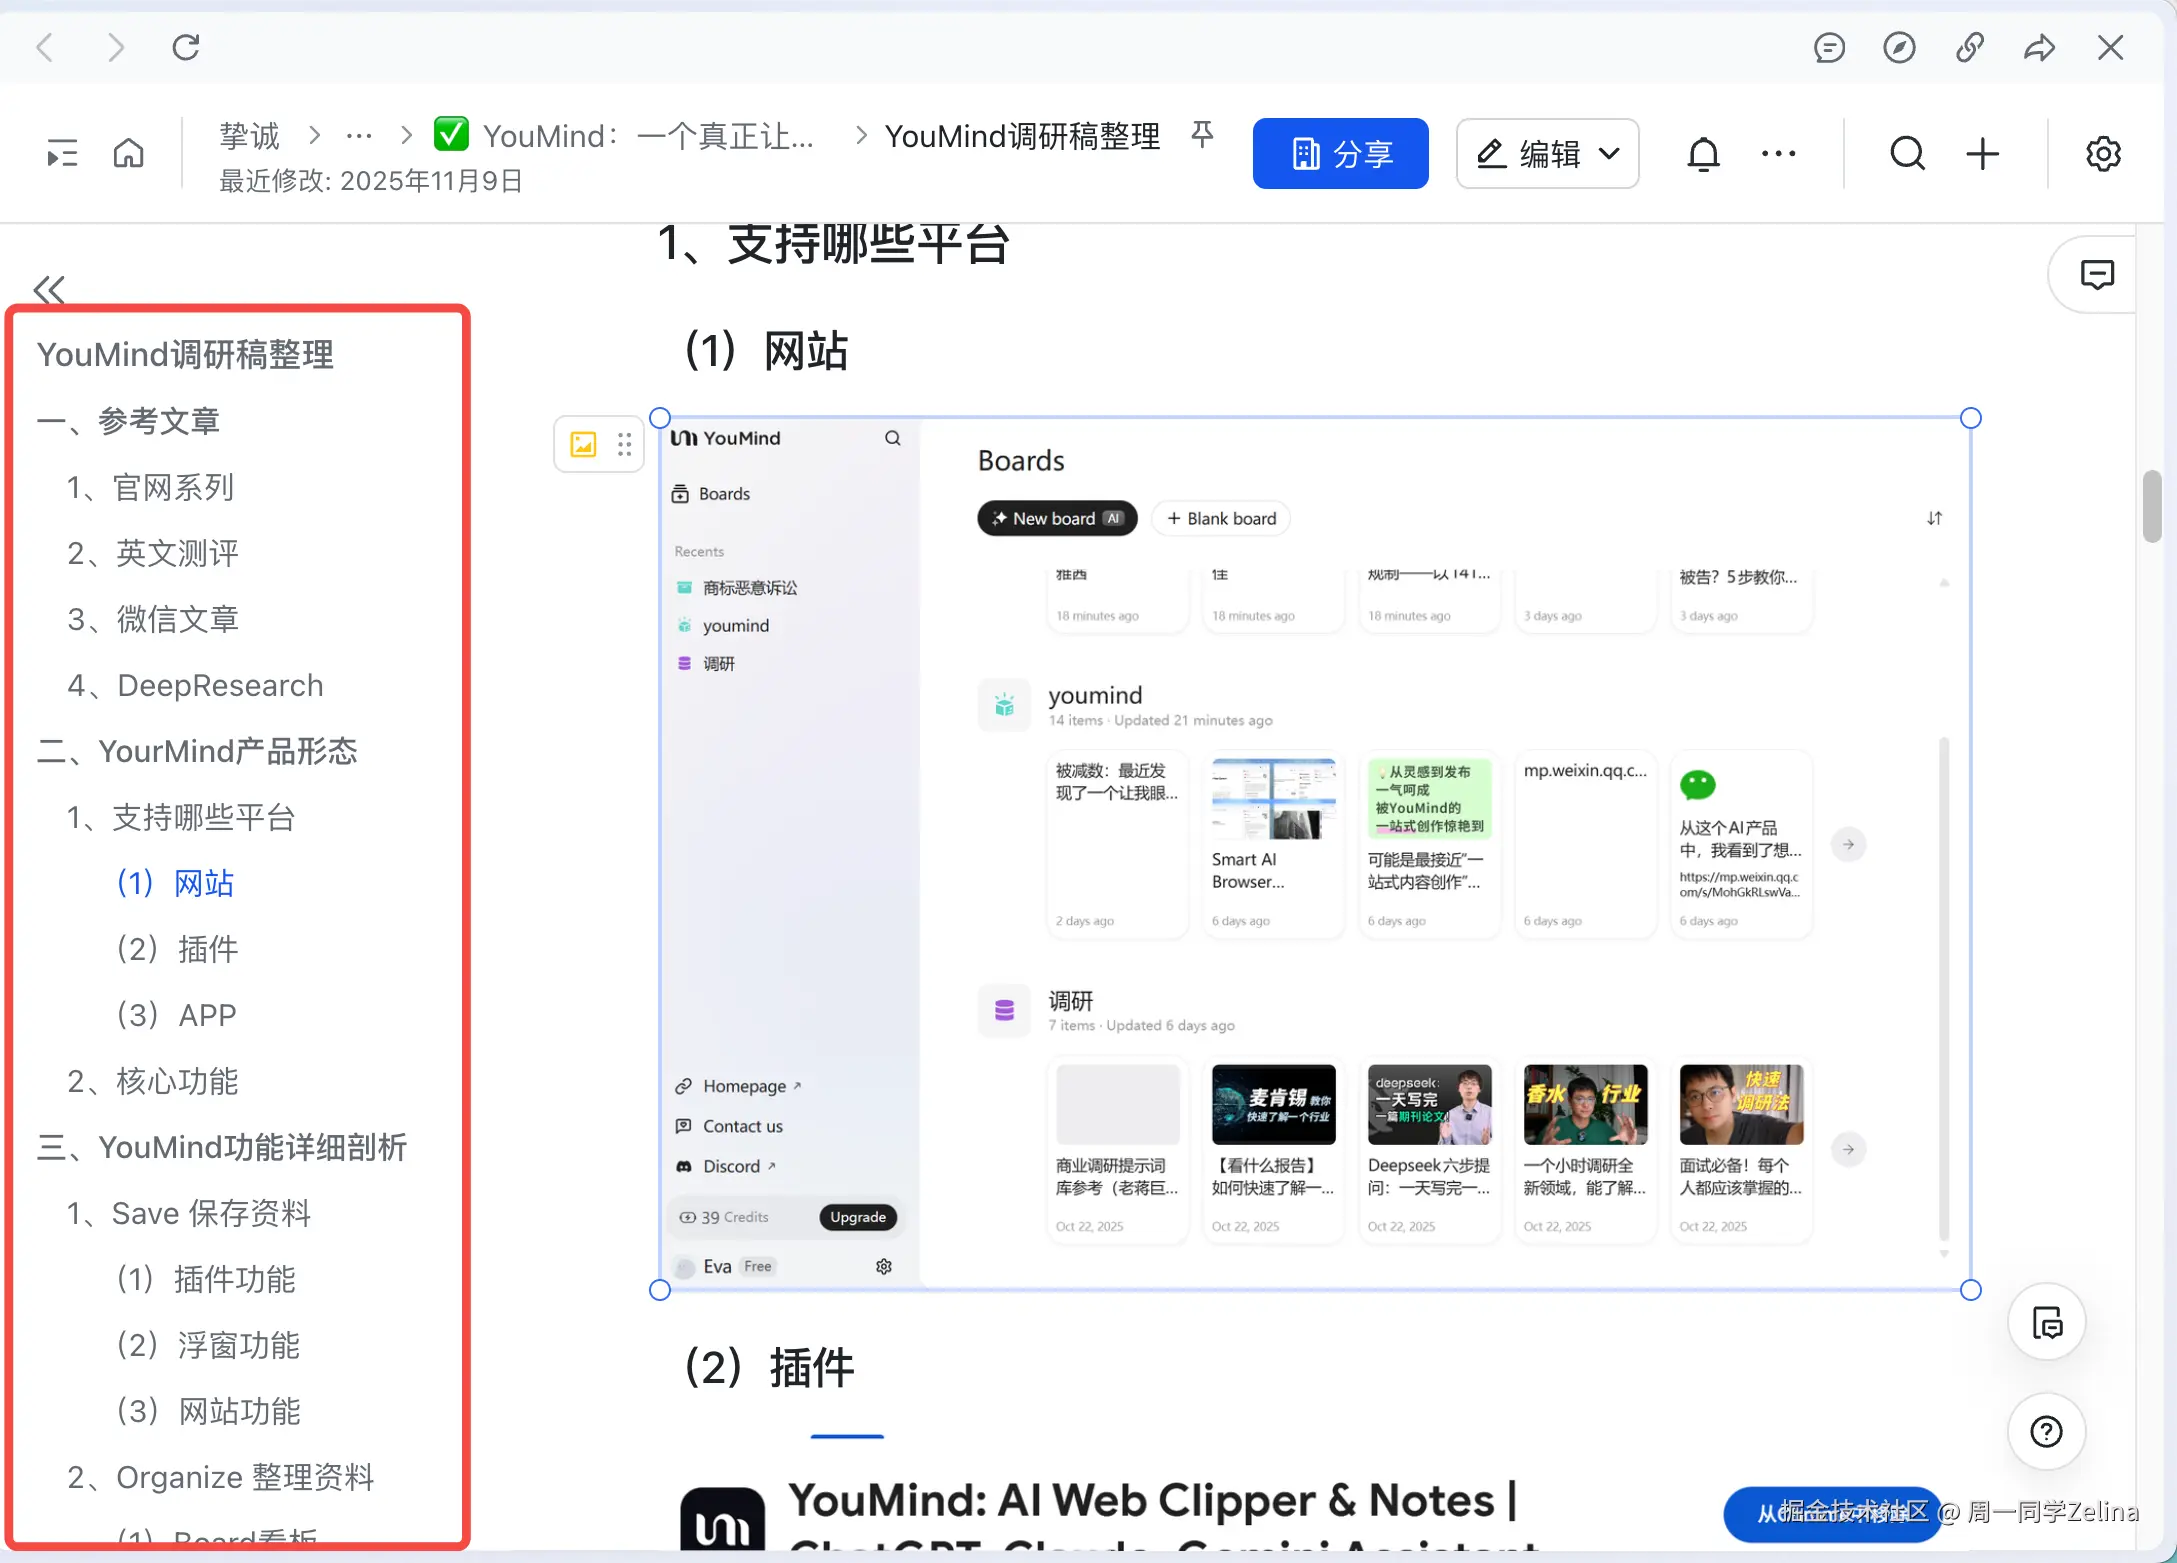Select 2、Organize 整理资料 in outline
This screenshot has width=2177, height=1563.
click(221, 1477)
